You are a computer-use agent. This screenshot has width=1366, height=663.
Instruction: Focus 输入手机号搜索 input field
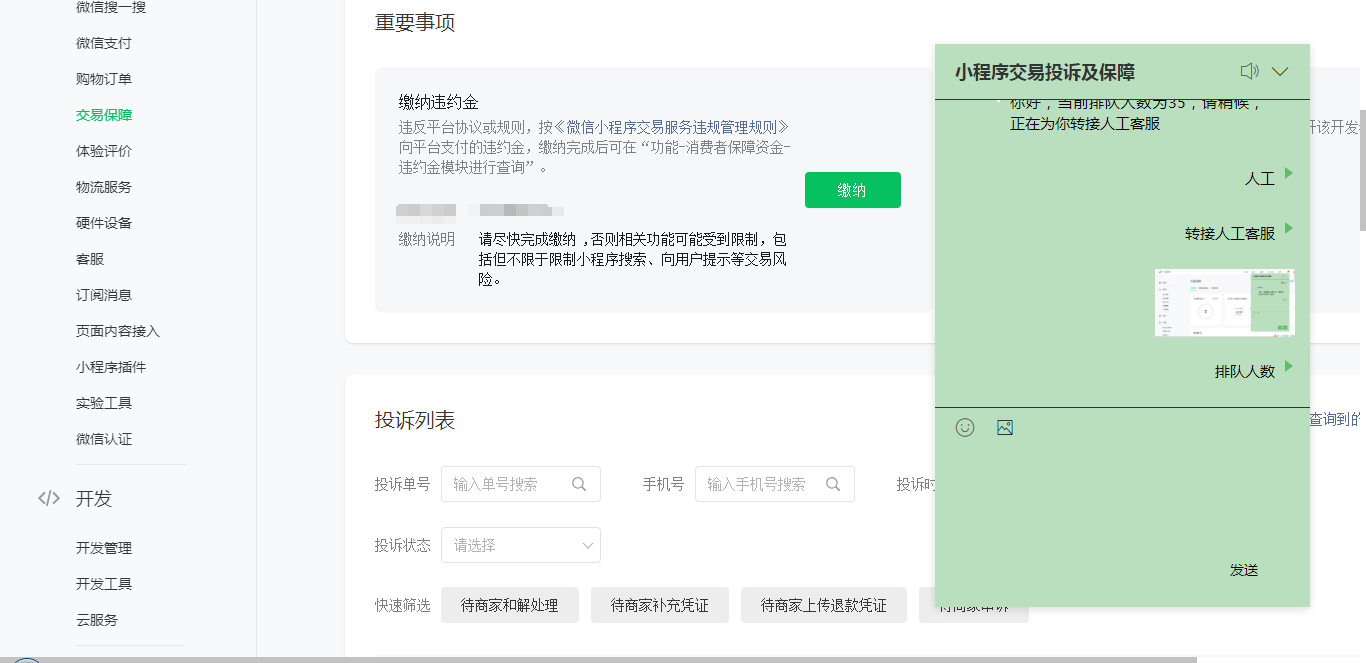pyautogui.click(x=775, y=484)
